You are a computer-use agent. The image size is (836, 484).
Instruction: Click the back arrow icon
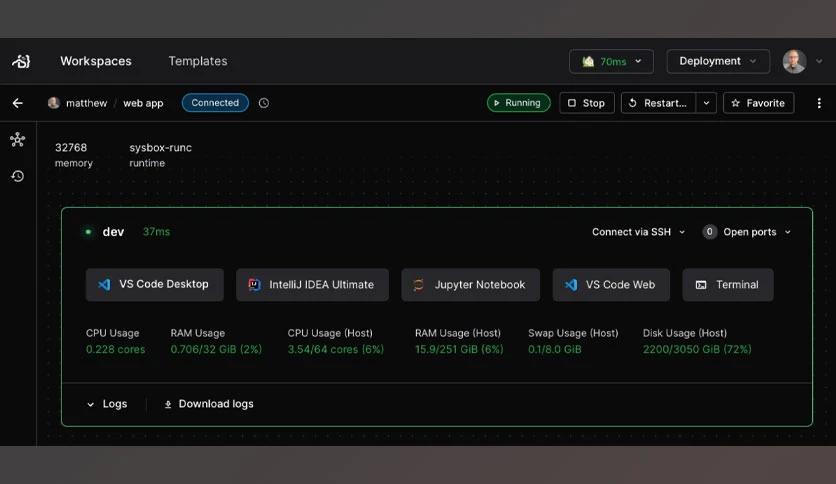[x=17, y=103]
